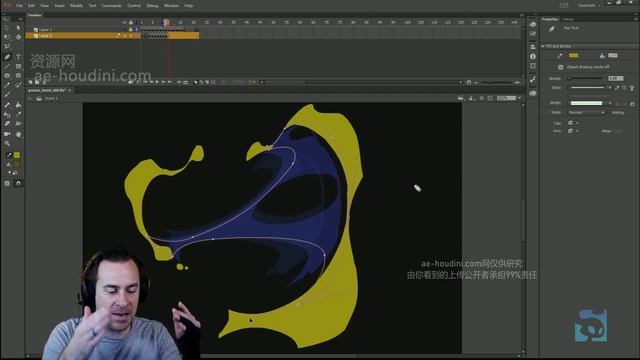
Task: Delete the selected timeline layer
Action: coord(44,82)
